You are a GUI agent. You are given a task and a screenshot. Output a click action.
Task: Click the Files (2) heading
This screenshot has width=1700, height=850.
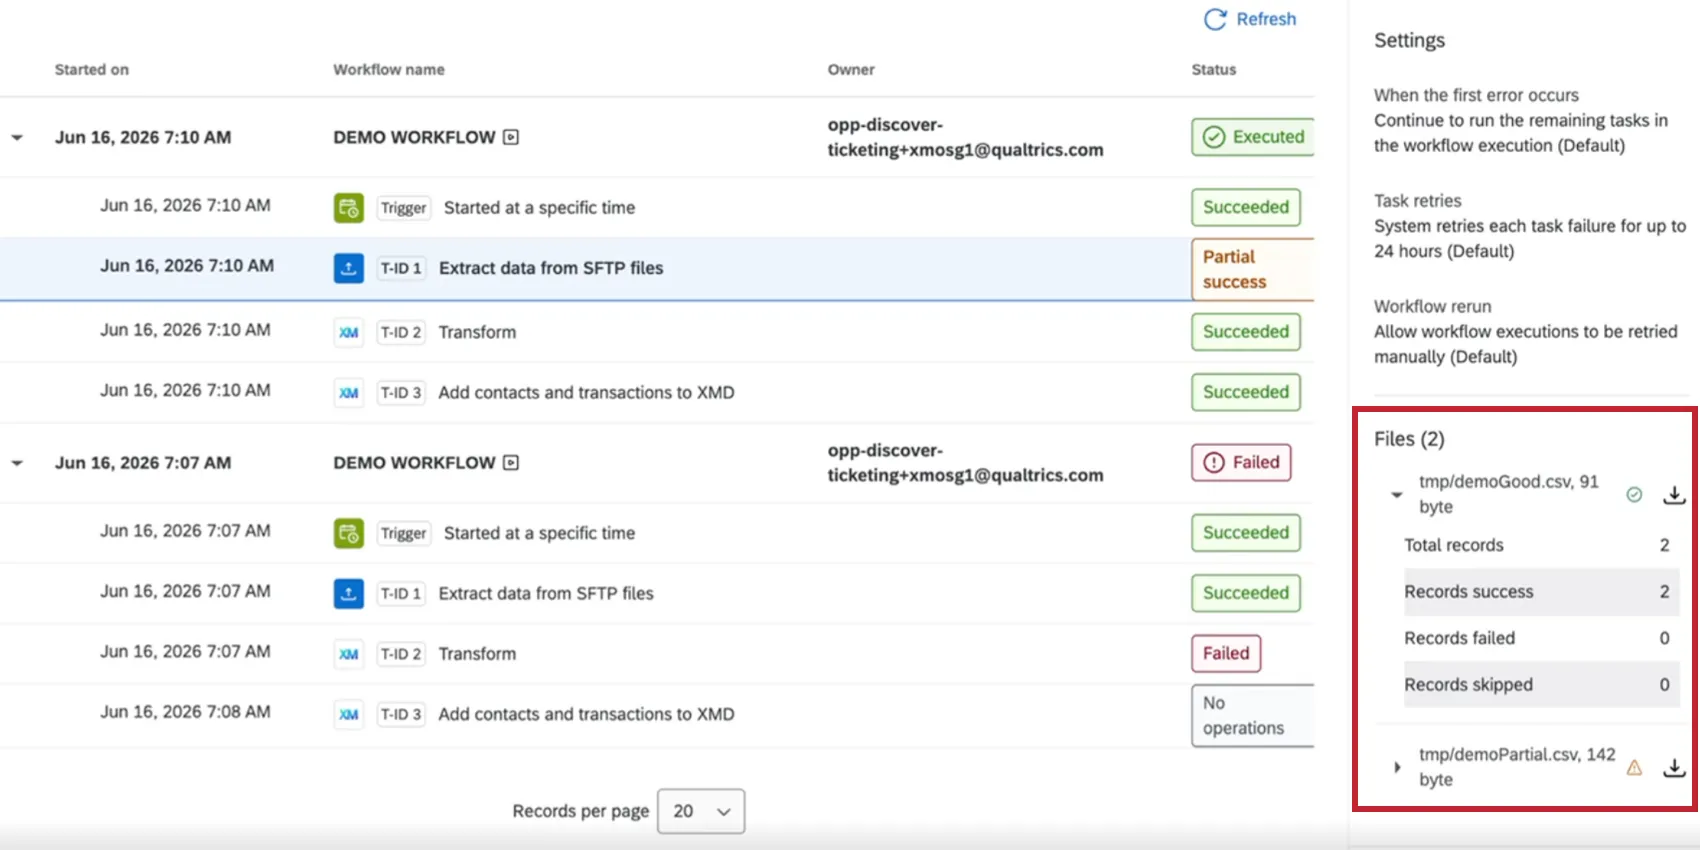pyautogui.click(x=1409, y=439)
